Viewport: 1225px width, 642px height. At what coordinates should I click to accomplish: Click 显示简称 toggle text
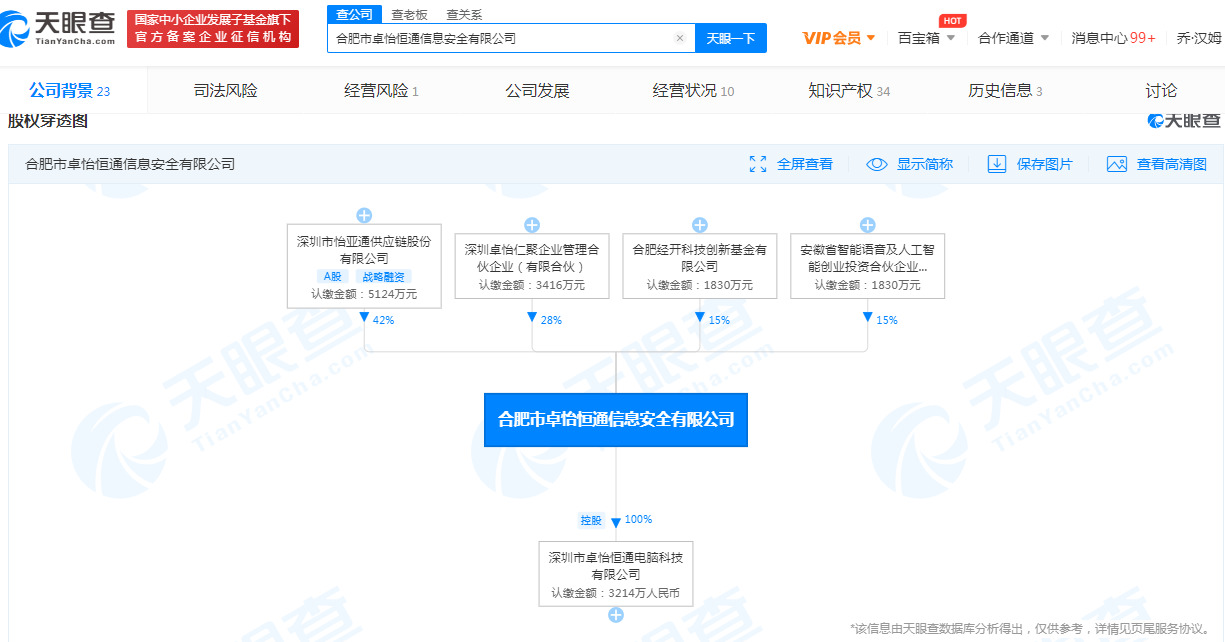click(925, 164)
